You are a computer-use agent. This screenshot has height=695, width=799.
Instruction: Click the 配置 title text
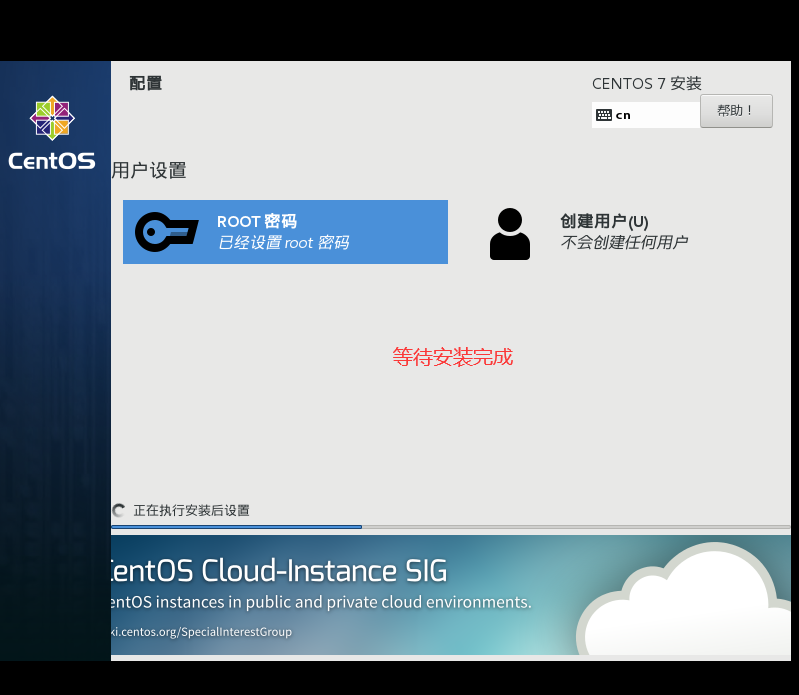pyautogui.click(x=146, y=83)
